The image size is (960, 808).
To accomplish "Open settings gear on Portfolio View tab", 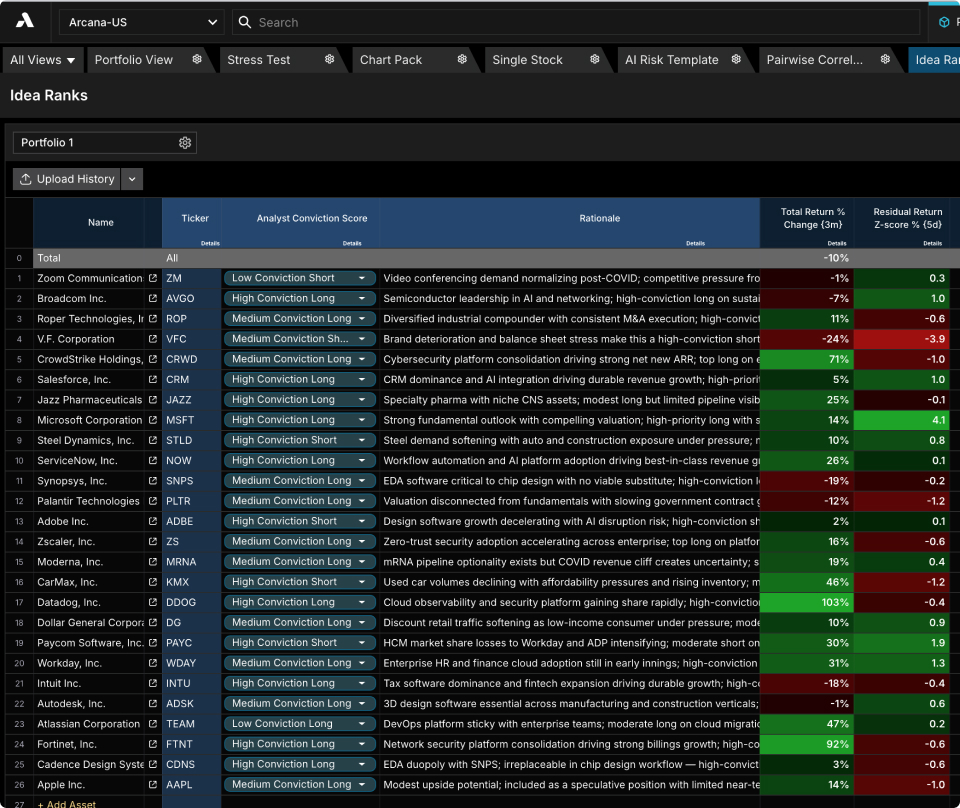I will pyautogui.click(x=197, y=59).
